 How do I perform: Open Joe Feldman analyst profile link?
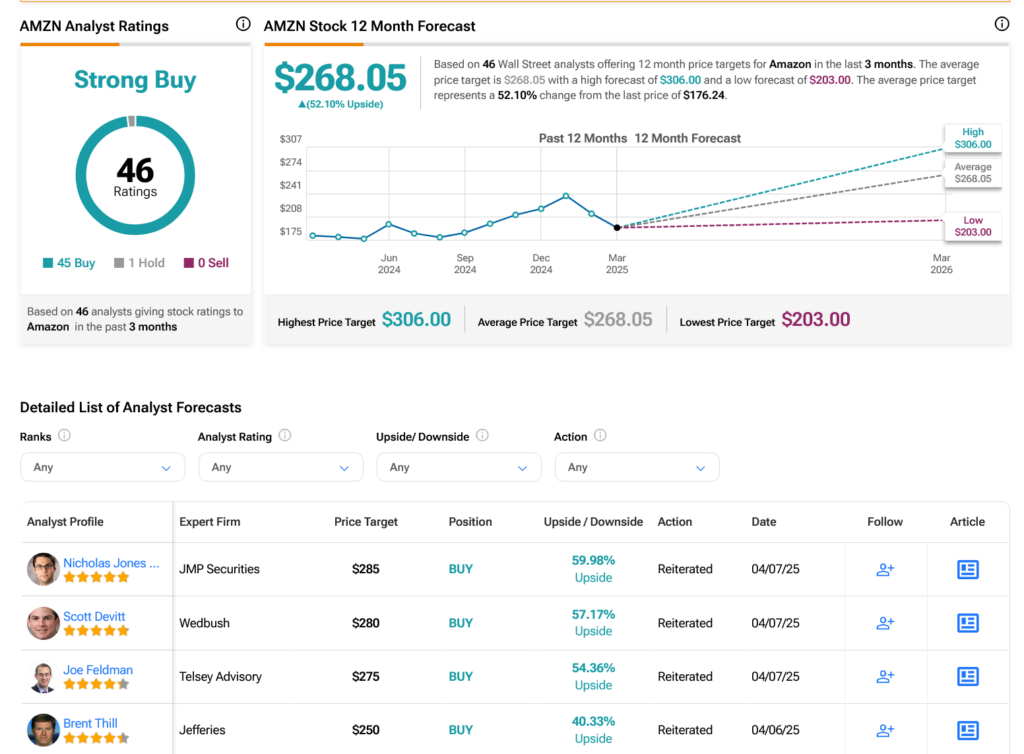pyautogui.click(x=98, y=670)
